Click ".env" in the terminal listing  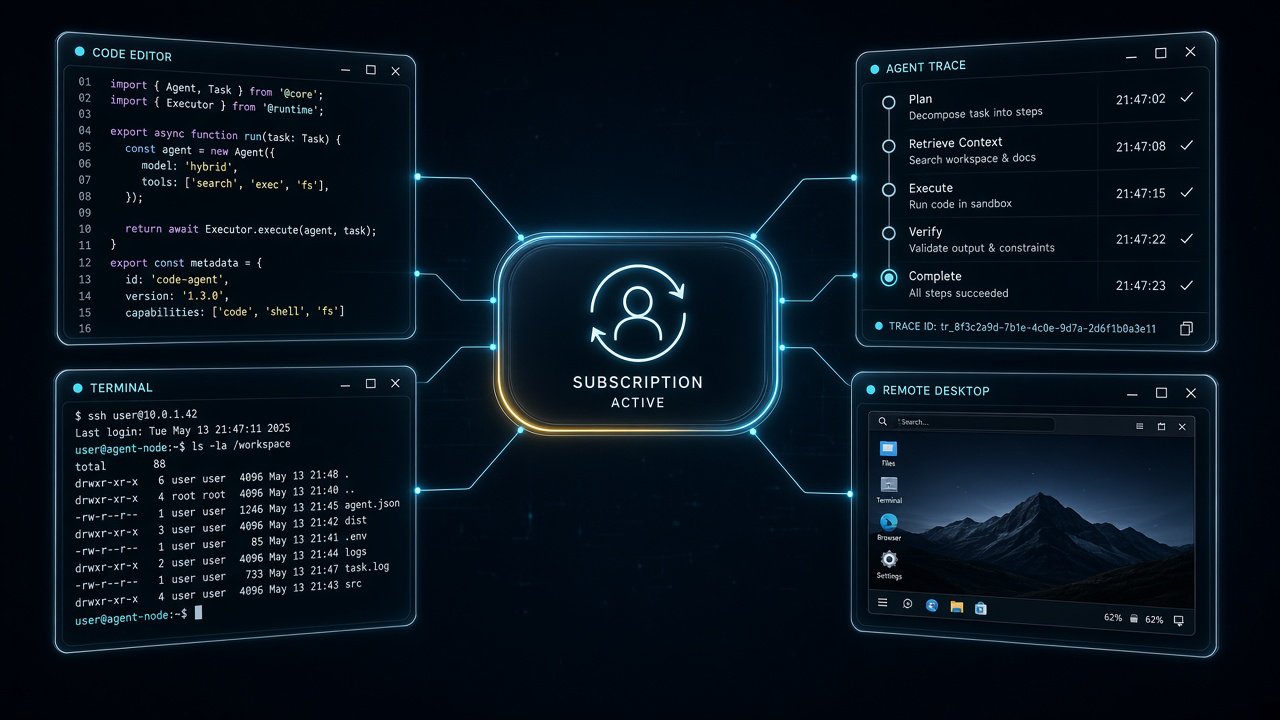coord(354,535)
